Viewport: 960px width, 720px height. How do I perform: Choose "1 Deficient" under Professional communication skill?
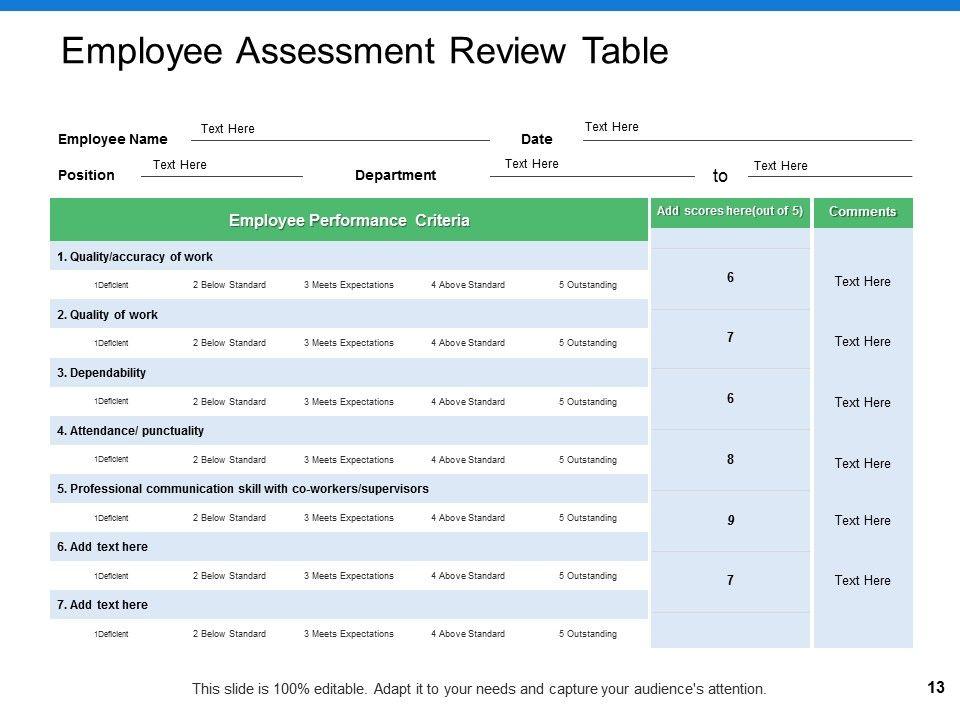point(111,518)
